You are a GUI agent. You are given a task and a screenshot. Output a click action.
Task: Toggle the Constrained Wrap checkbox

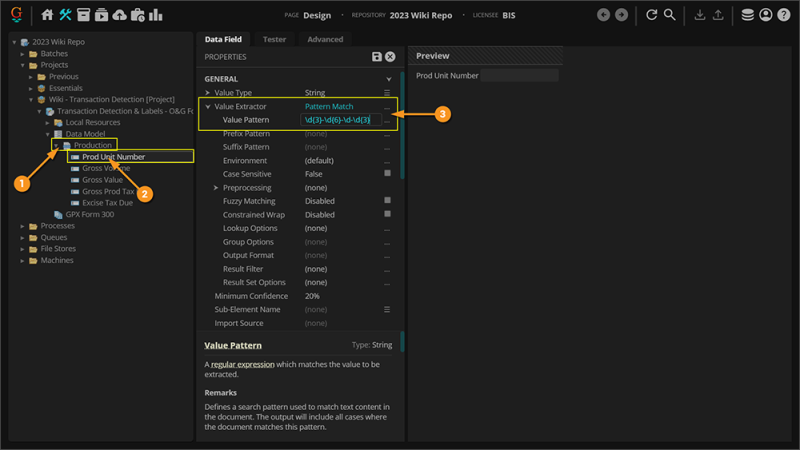point(387,214)
